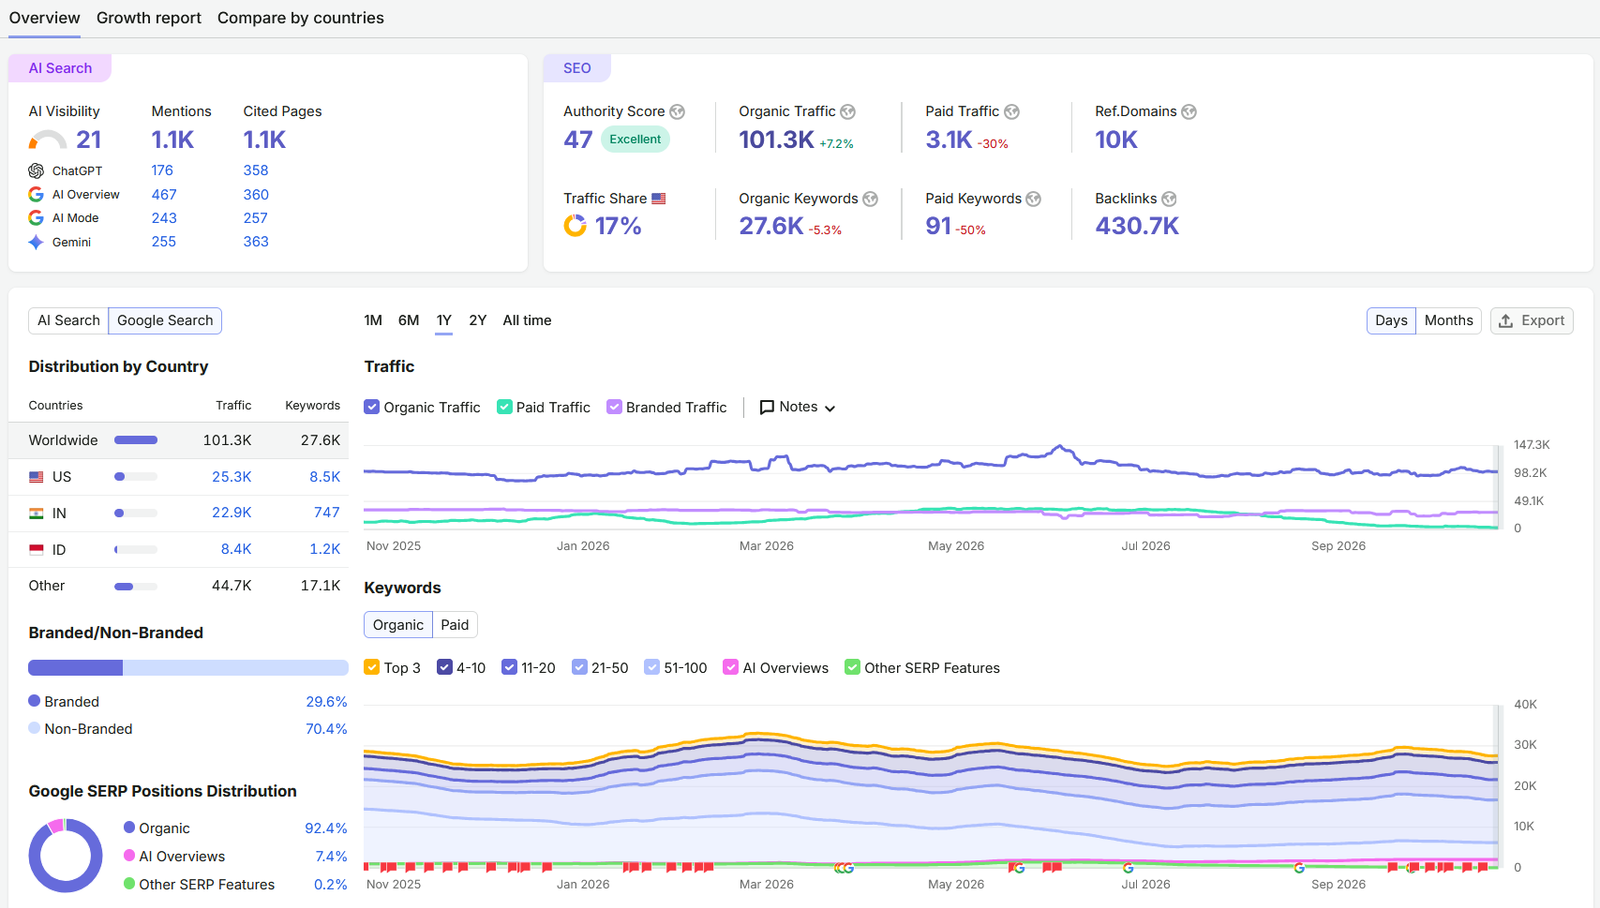The image size is (1600, 908).
Task: Toggle the 51-100 positions checkbox
Action: point(652,667)
